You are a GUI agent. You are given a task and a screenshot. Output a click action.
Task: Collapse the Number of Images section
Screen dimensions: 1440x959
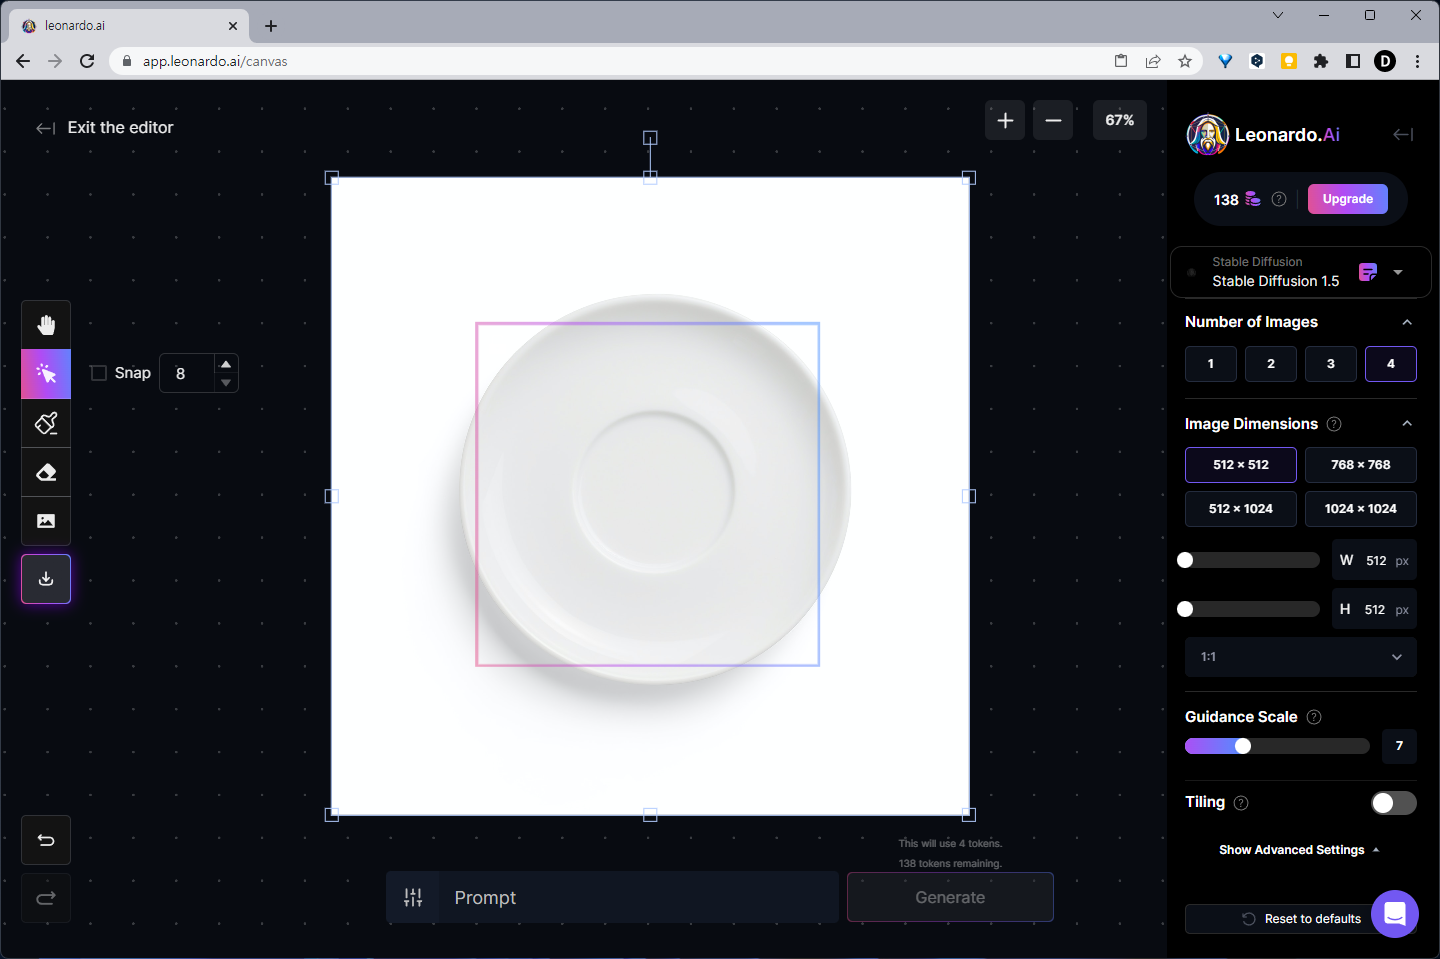(1407, 322)
